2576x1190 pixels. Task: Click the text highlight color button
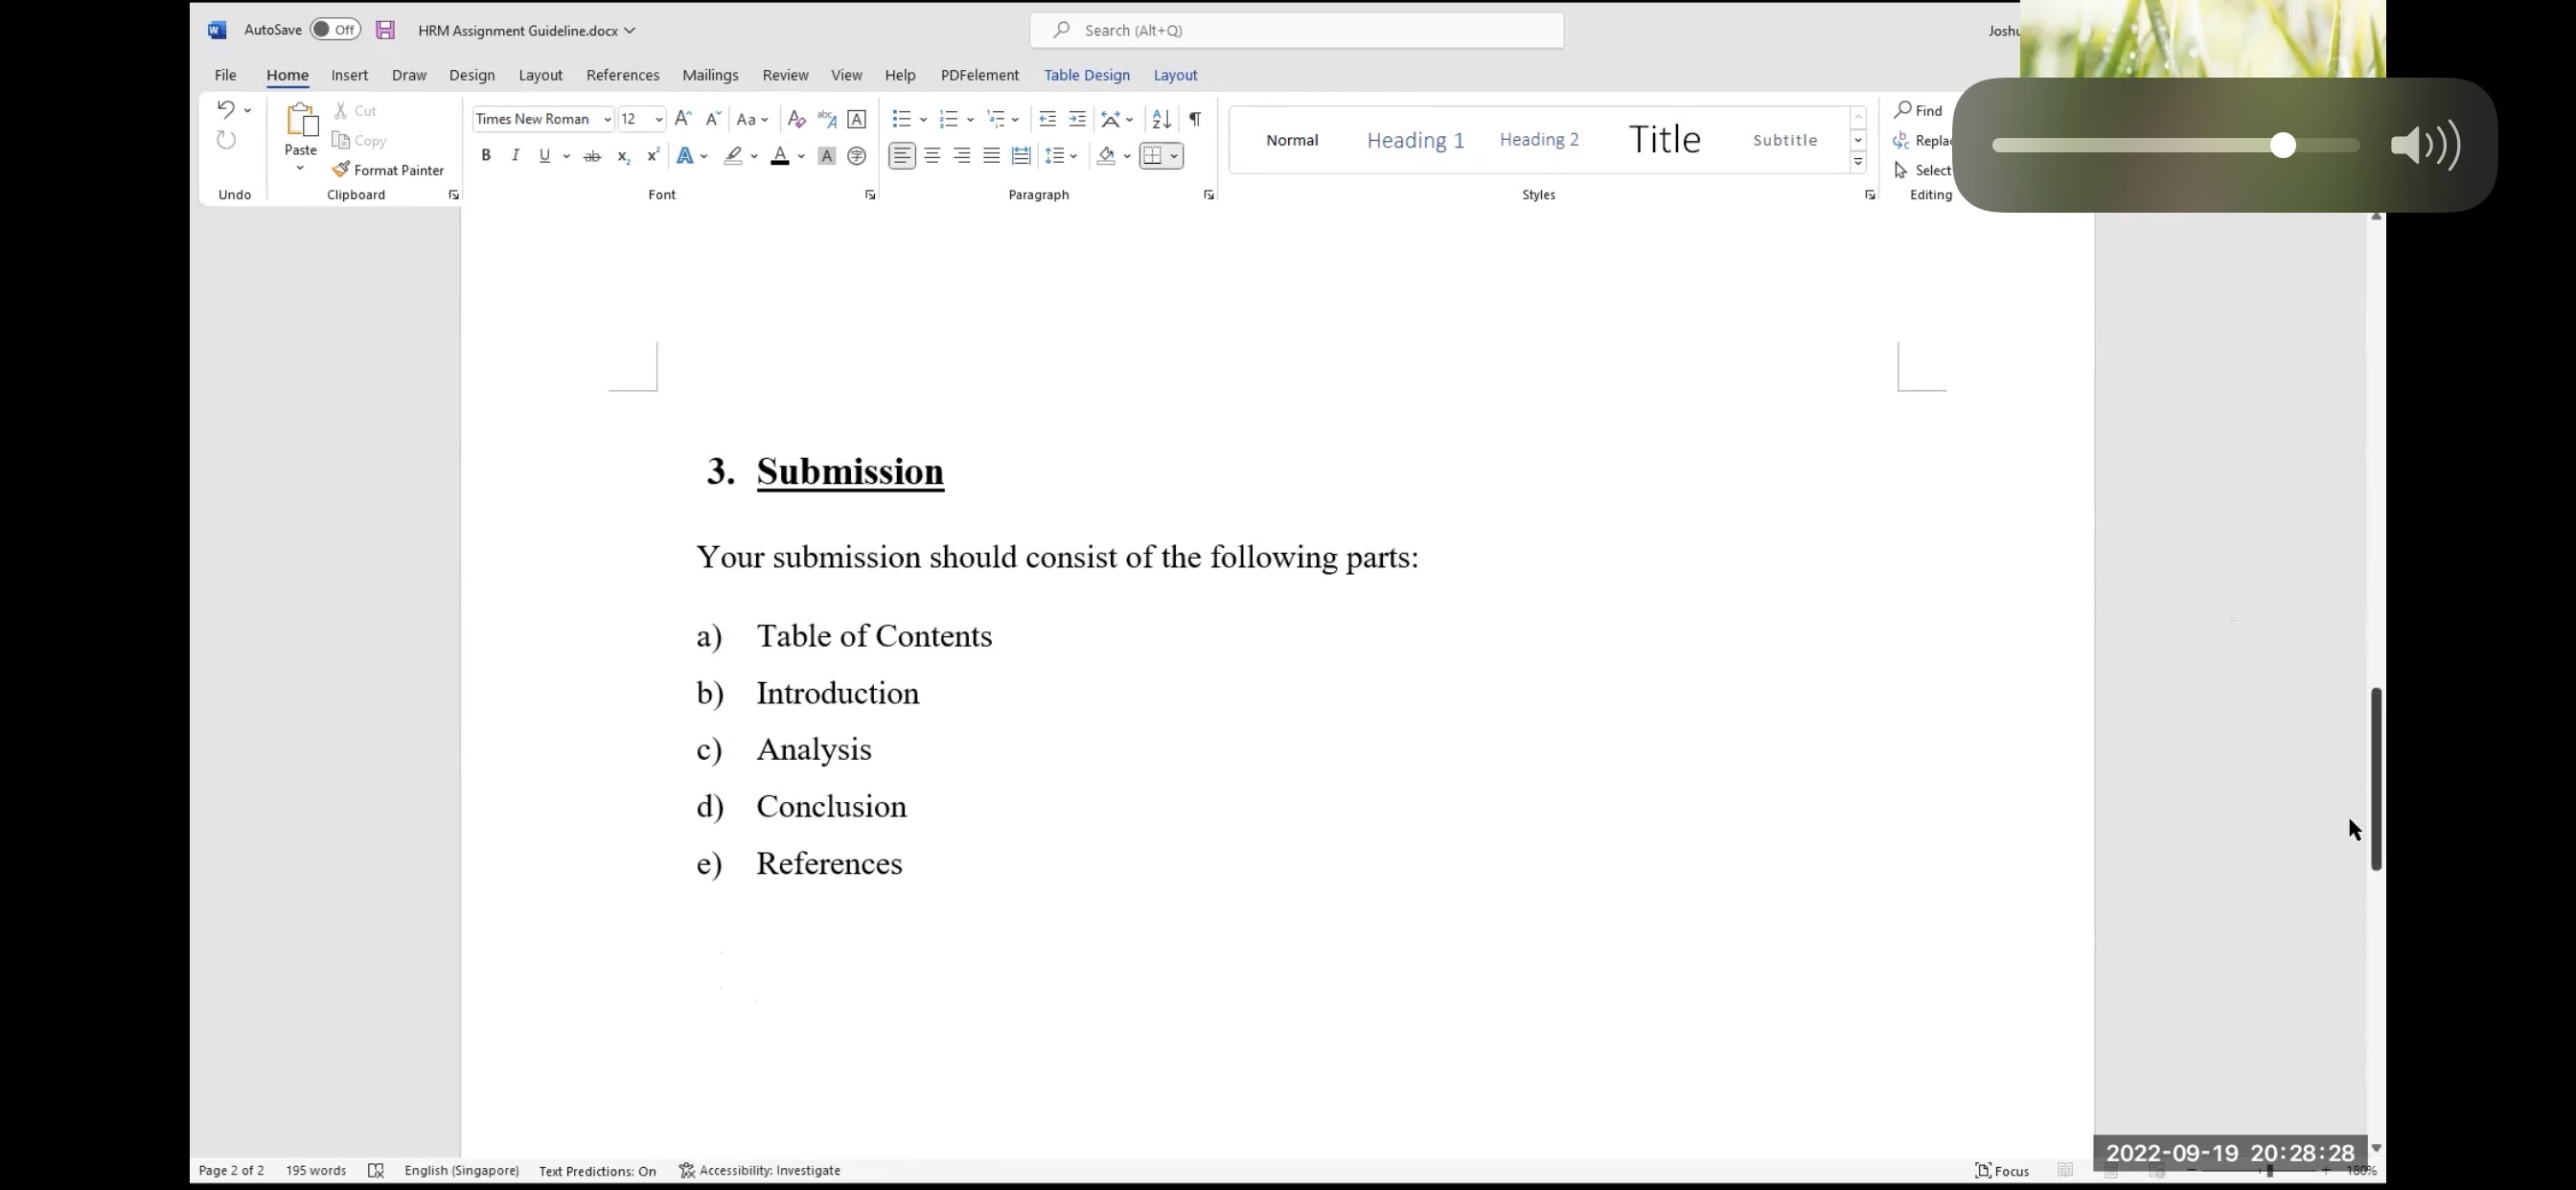click(x=733, y=156)
